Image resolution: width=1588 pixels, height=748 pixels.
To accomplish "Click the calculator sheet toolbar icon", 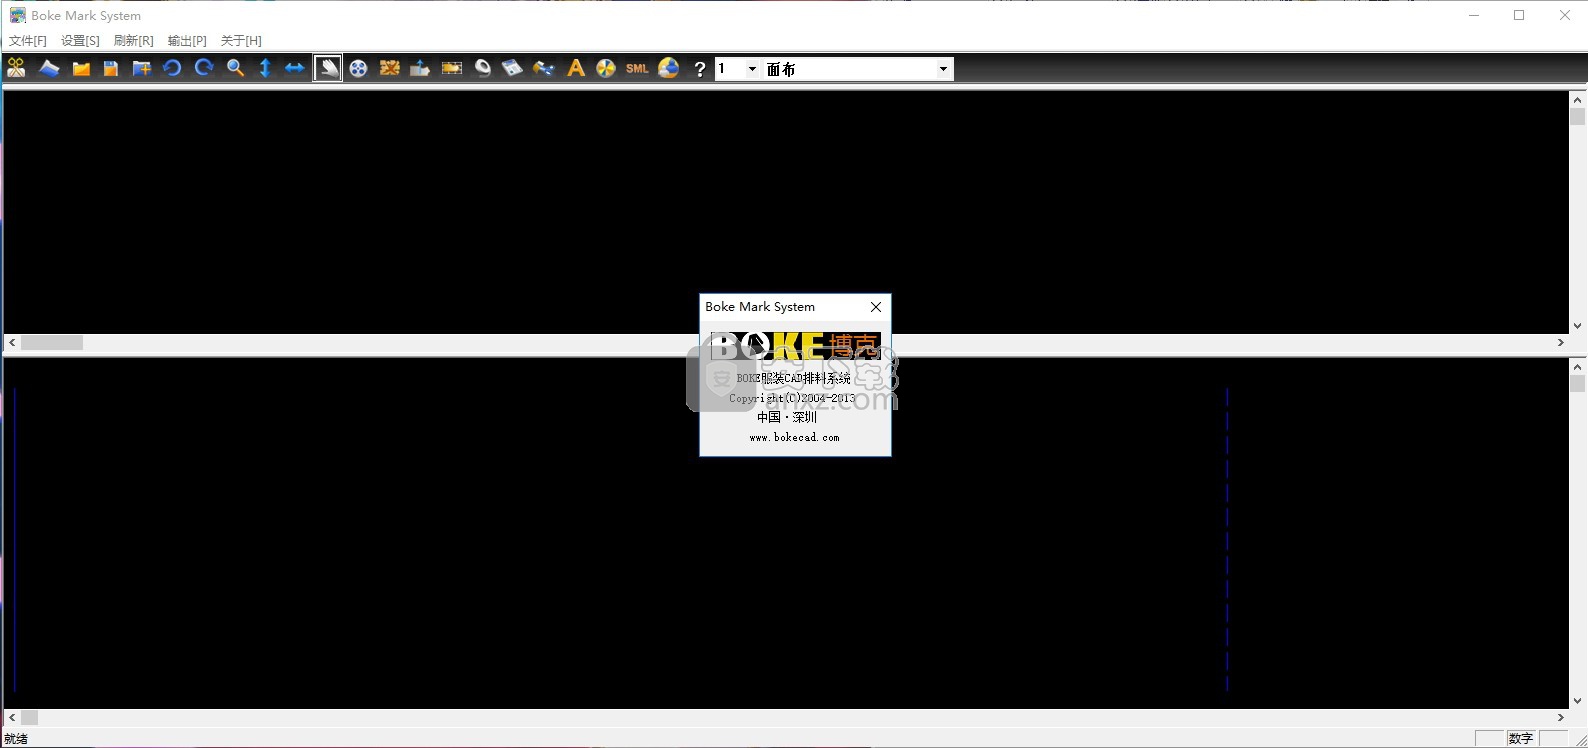I will pyautogui.click(x=513, y=68).
